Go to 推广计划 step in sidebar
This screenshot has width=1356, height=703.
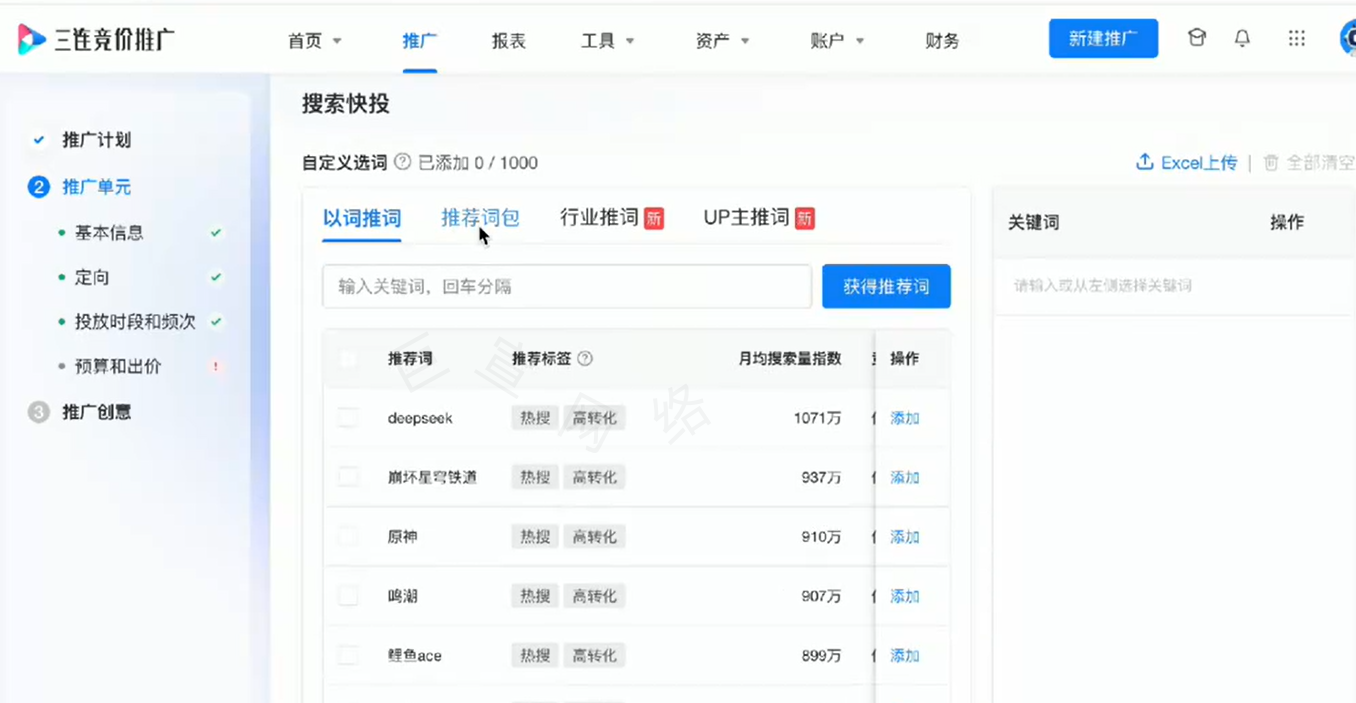(x=96, y=140)
